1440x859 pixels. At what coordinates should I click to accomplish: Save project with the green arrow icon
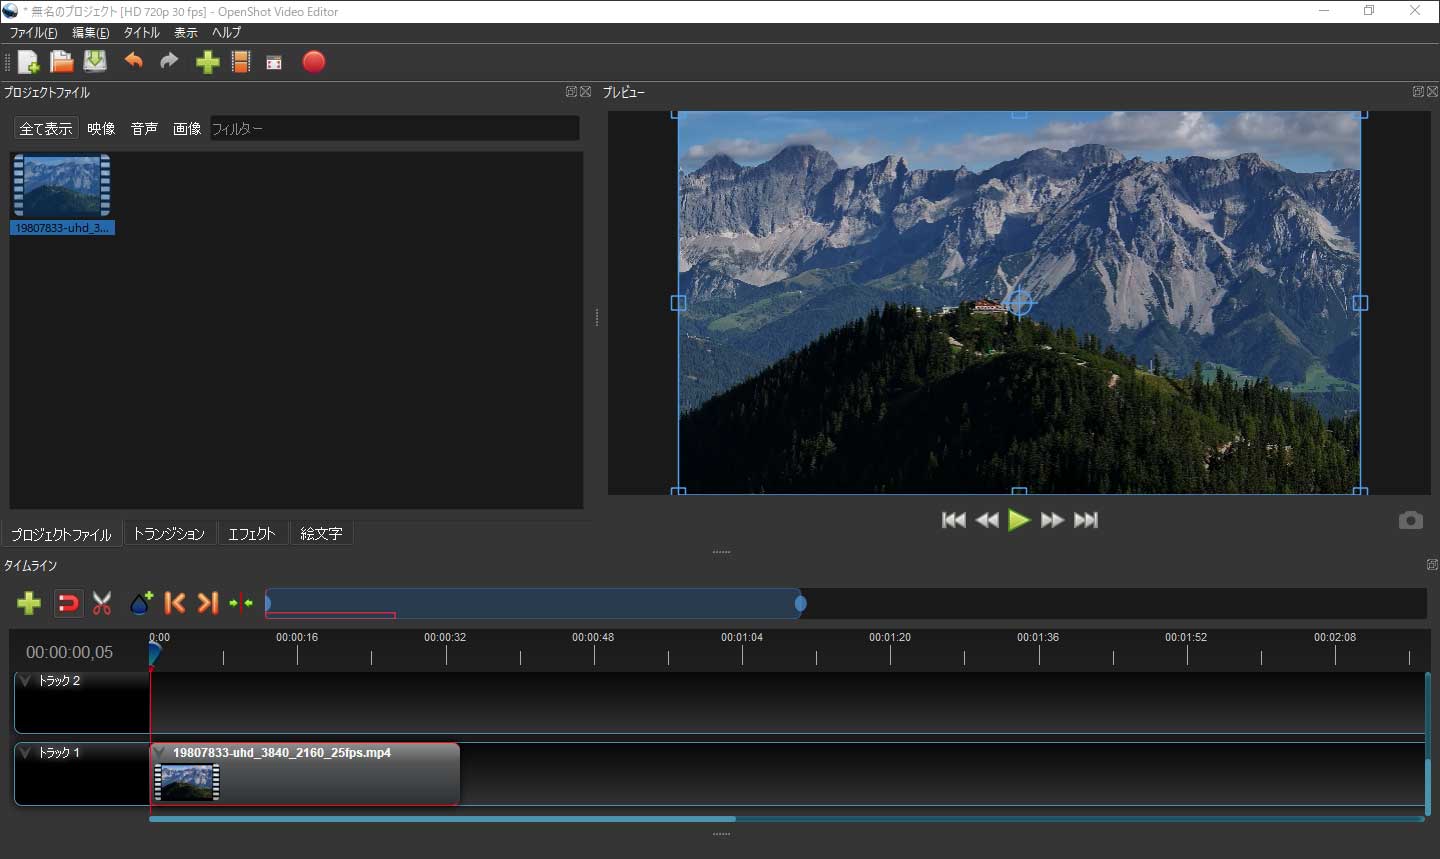tap(95, 62)
